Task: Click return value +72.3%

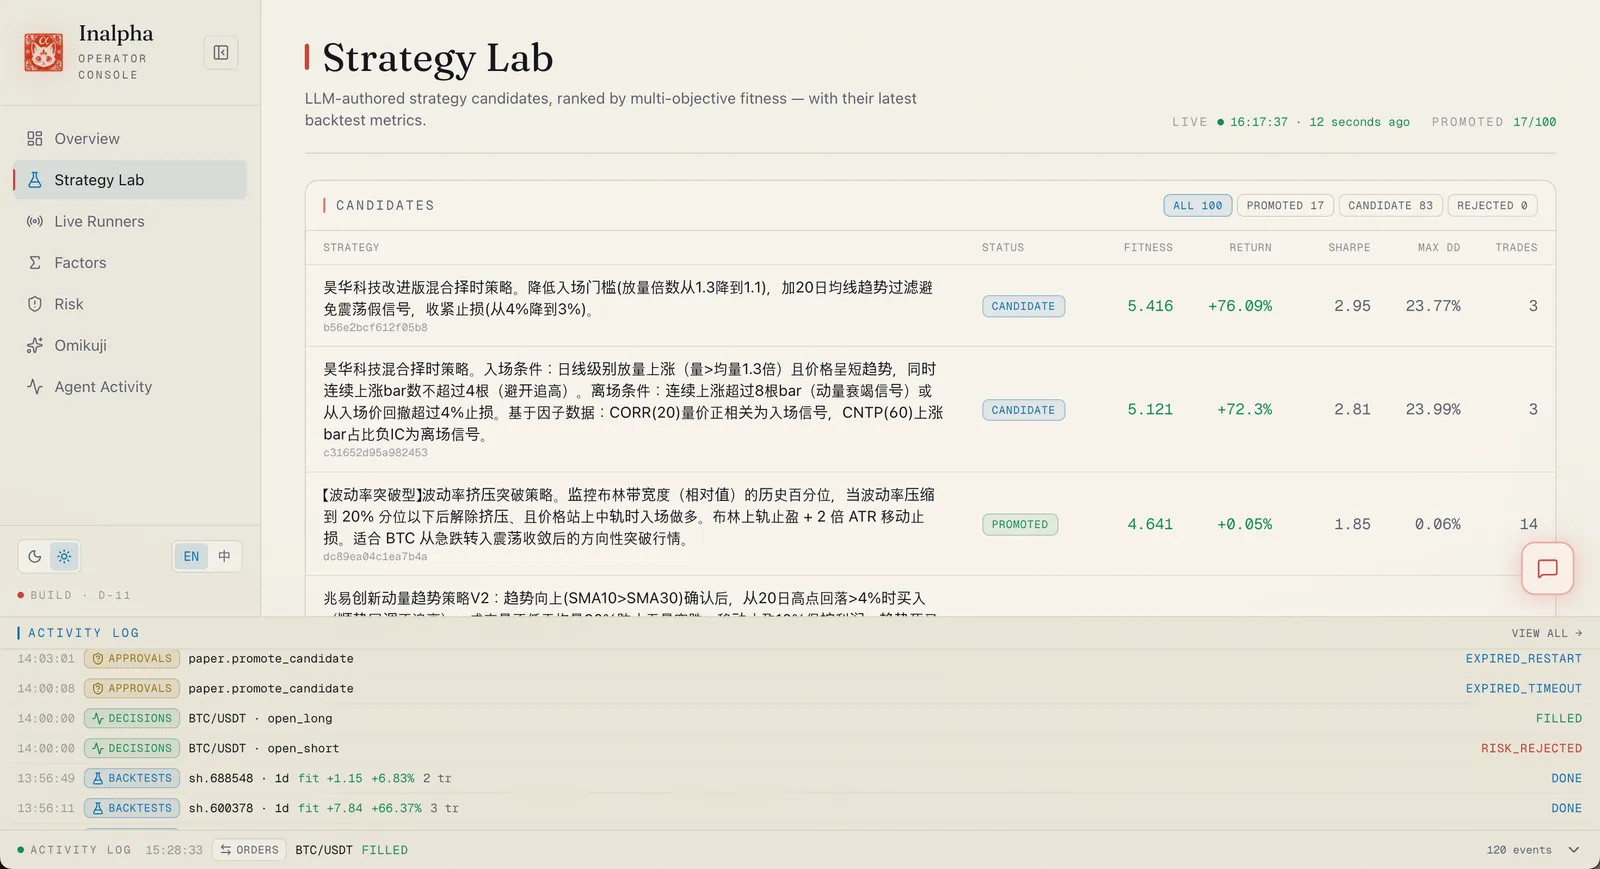Action: (x=1244, y=410)
